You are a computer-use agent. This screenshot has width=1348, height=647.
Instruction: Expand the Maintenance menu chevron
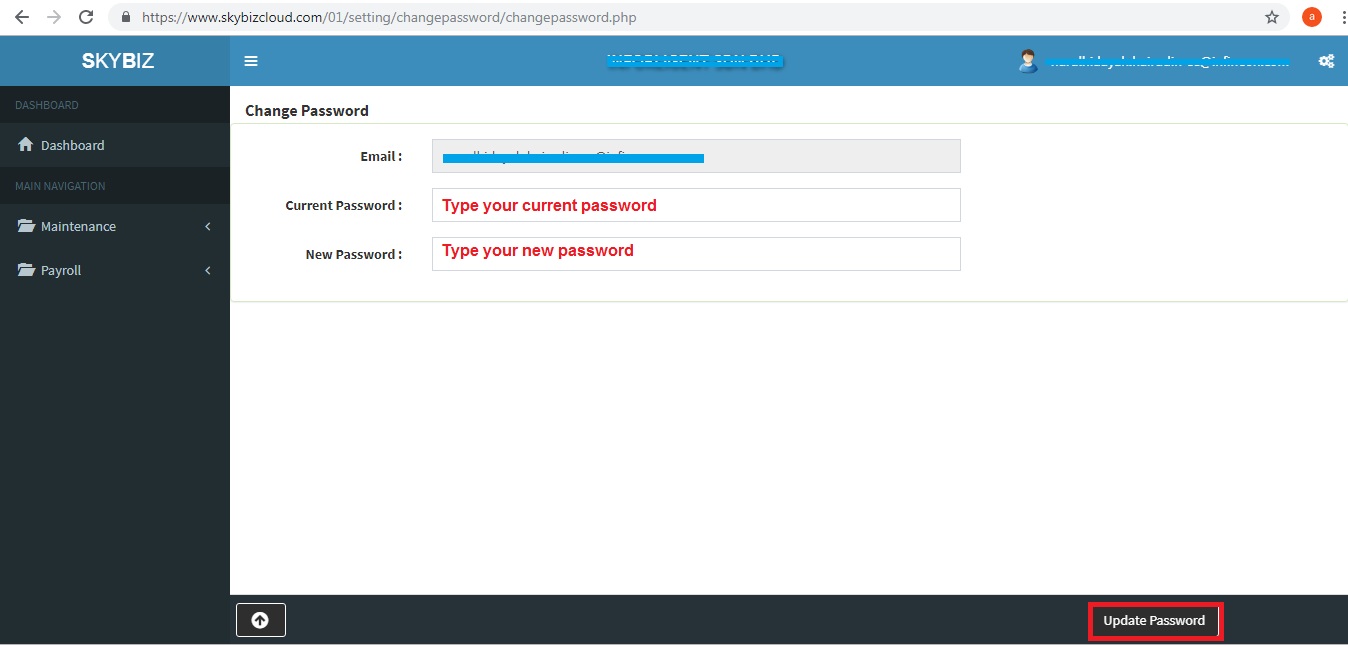coord(208,227)
